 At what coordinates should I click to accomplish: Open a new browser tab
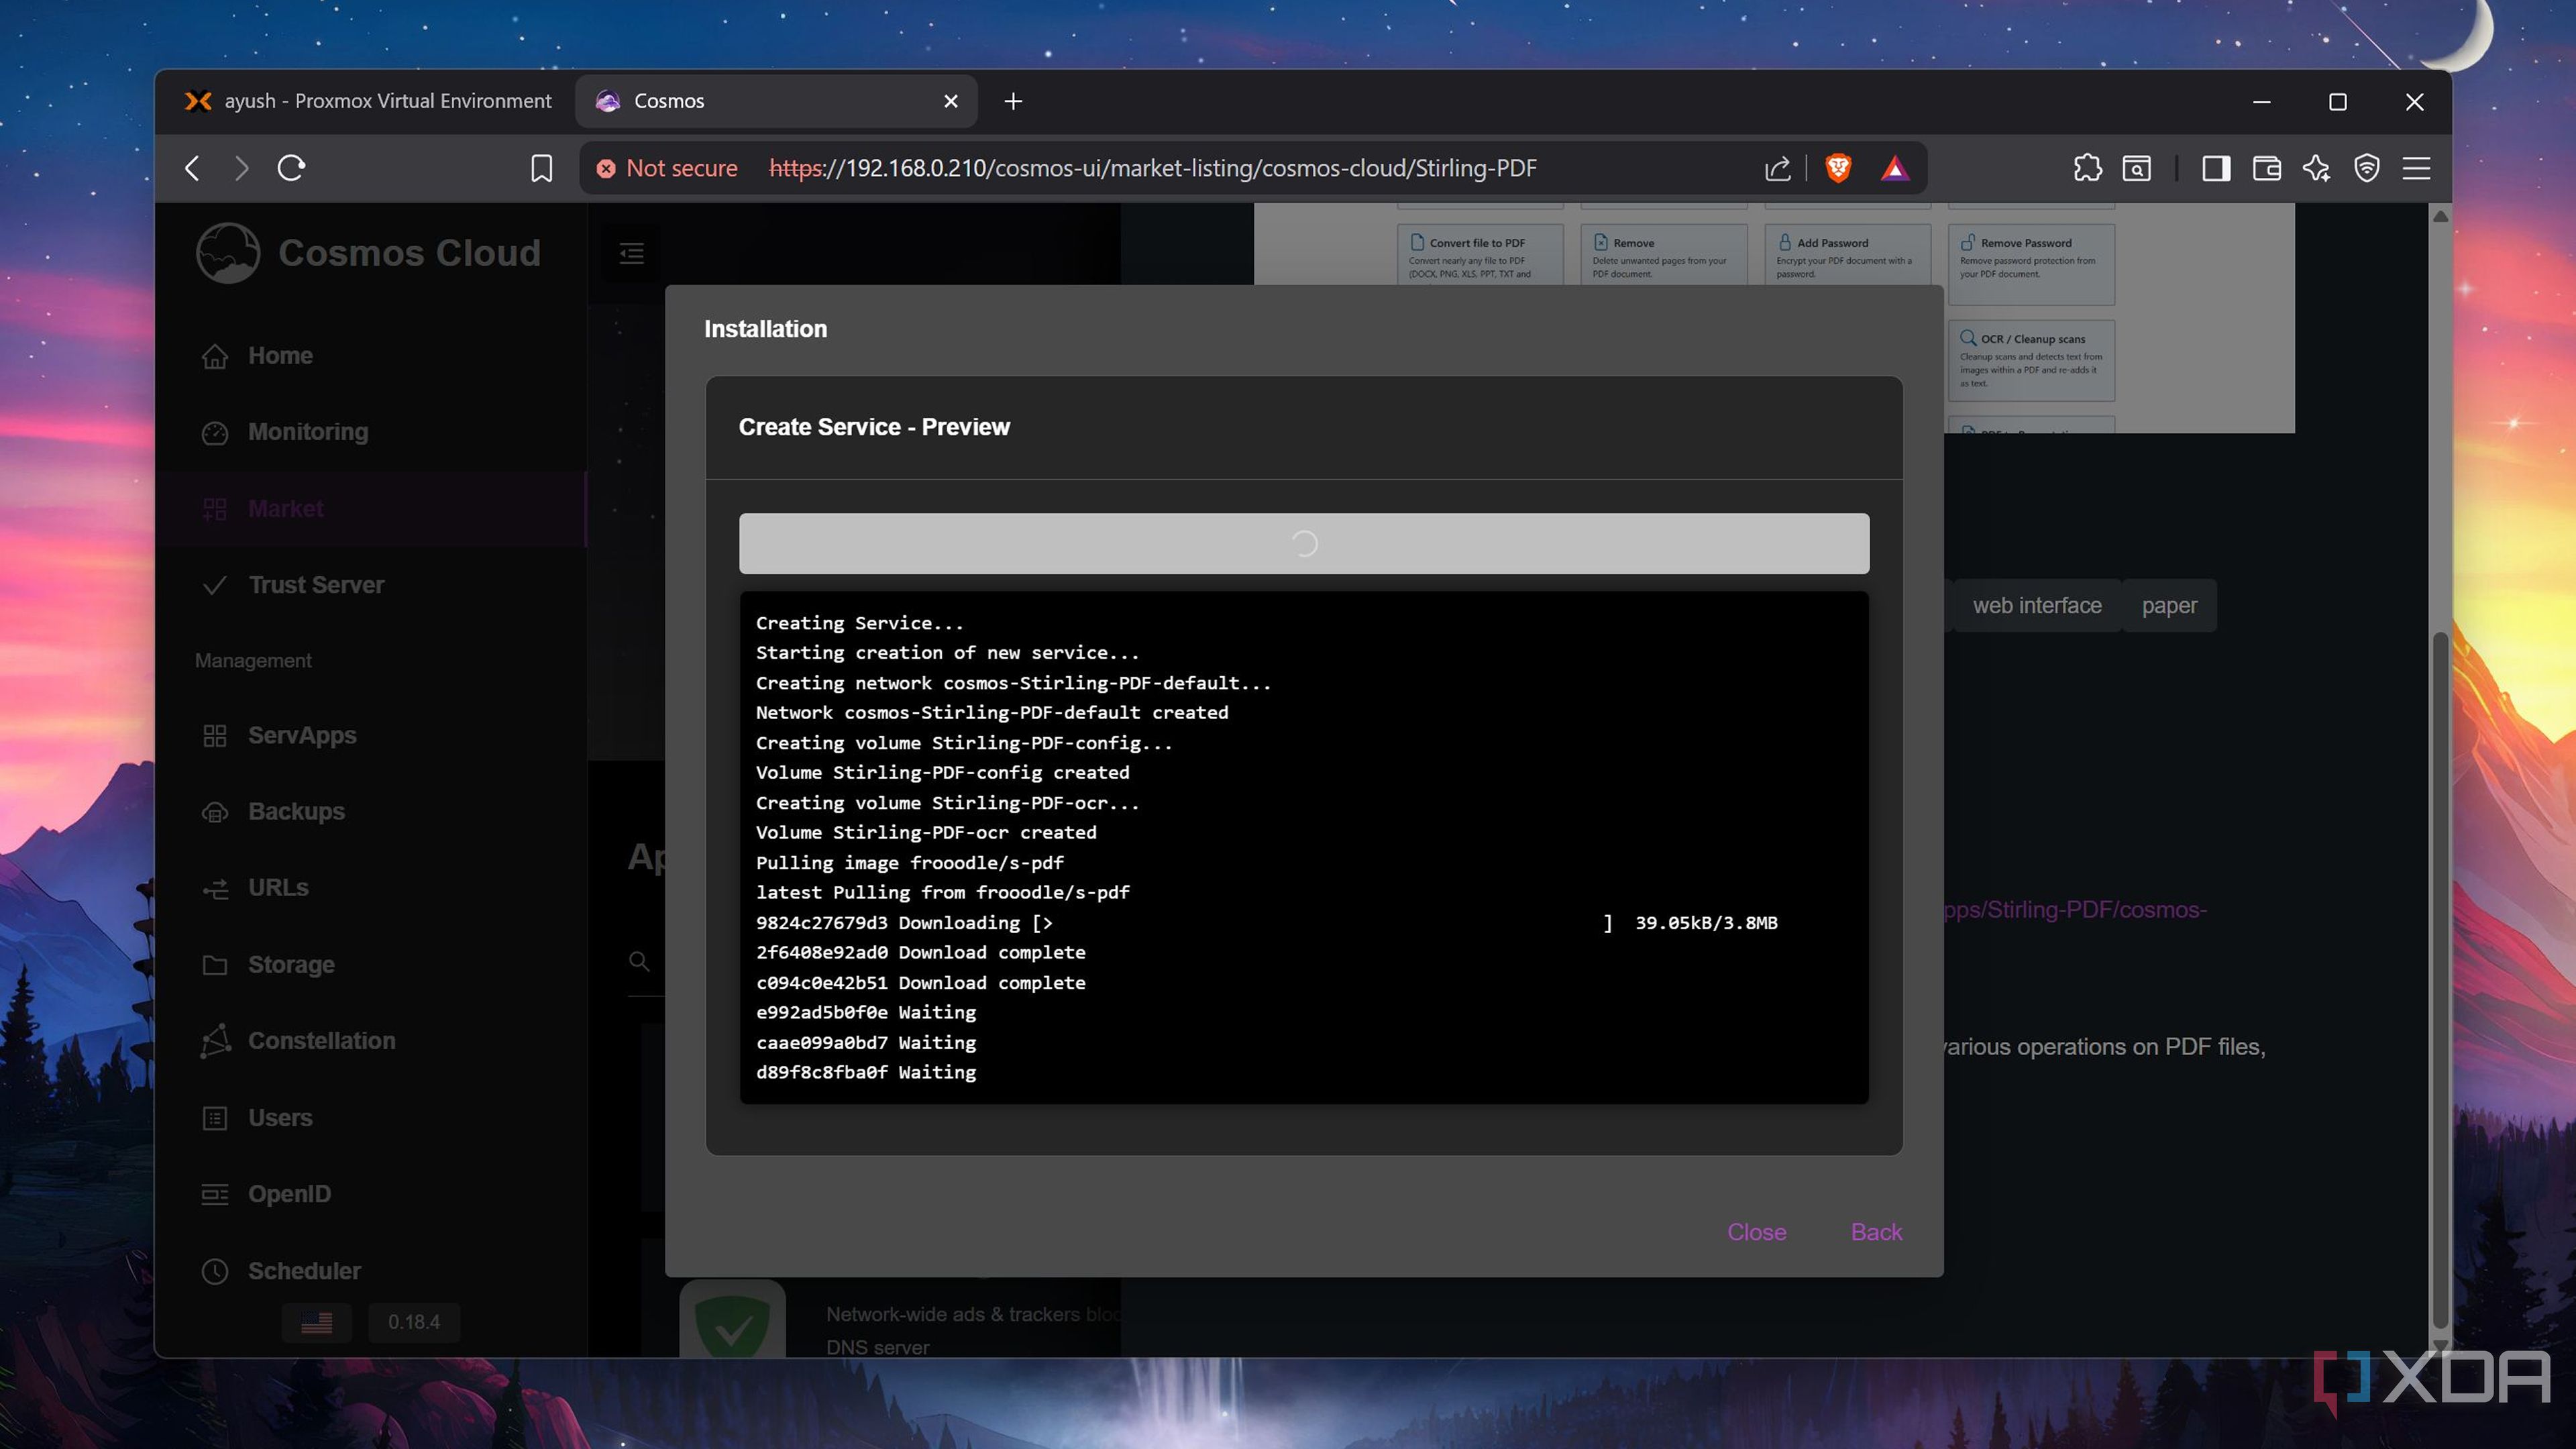pos(1013,101)
